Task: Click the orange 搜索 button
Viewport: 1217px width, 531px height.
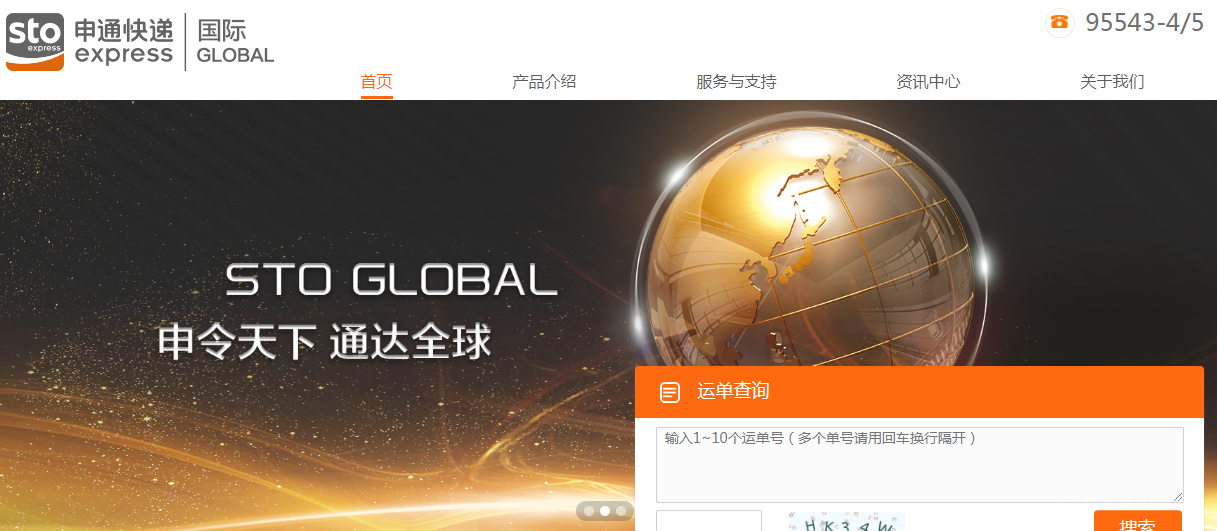Action: pyautogui.click(x=1138, y=521)
